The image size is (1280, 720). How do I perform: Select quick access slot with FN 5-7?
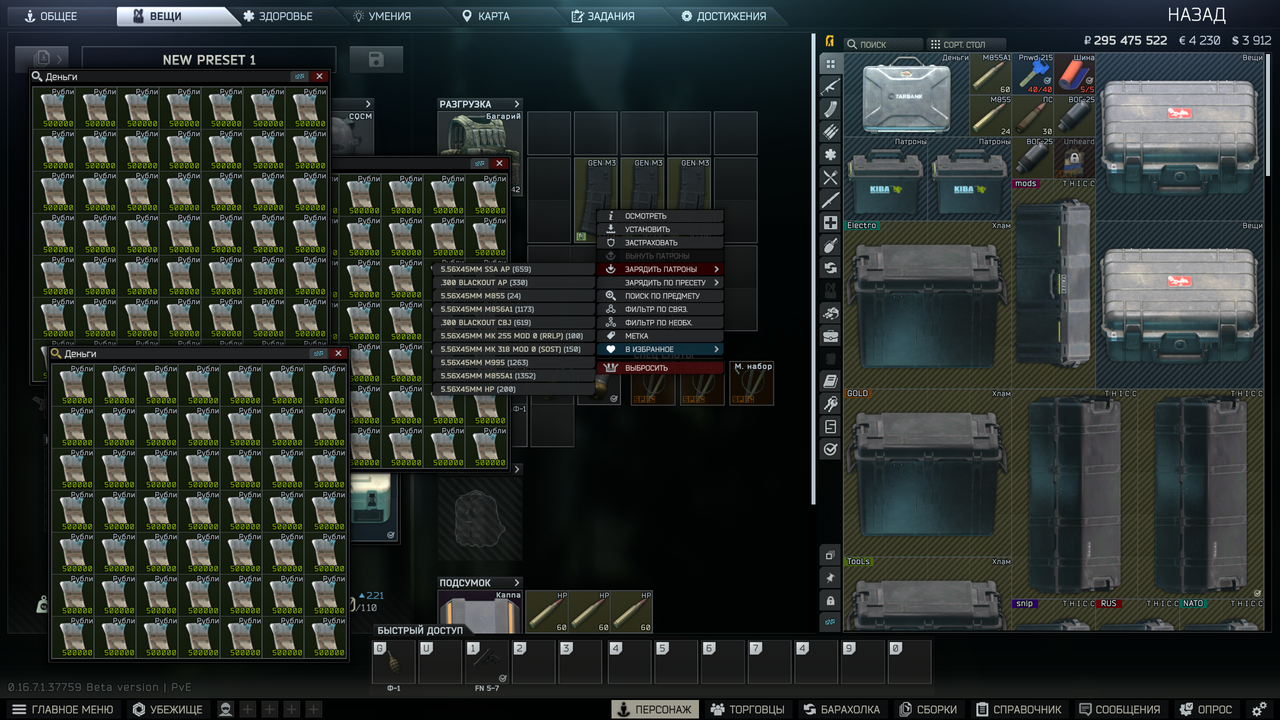[x=487, y=662]
